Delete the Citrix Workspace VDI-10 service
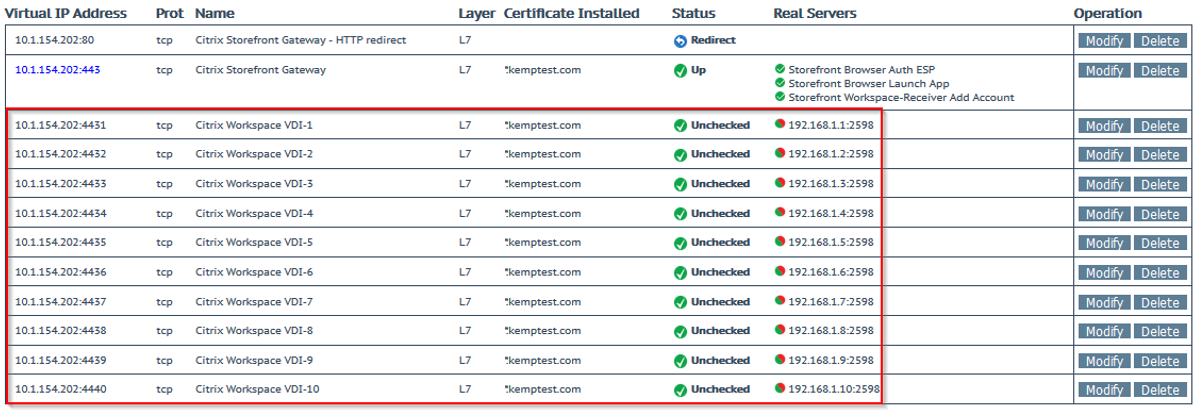Screen dimensions: 1198x411 (1160, 390)
